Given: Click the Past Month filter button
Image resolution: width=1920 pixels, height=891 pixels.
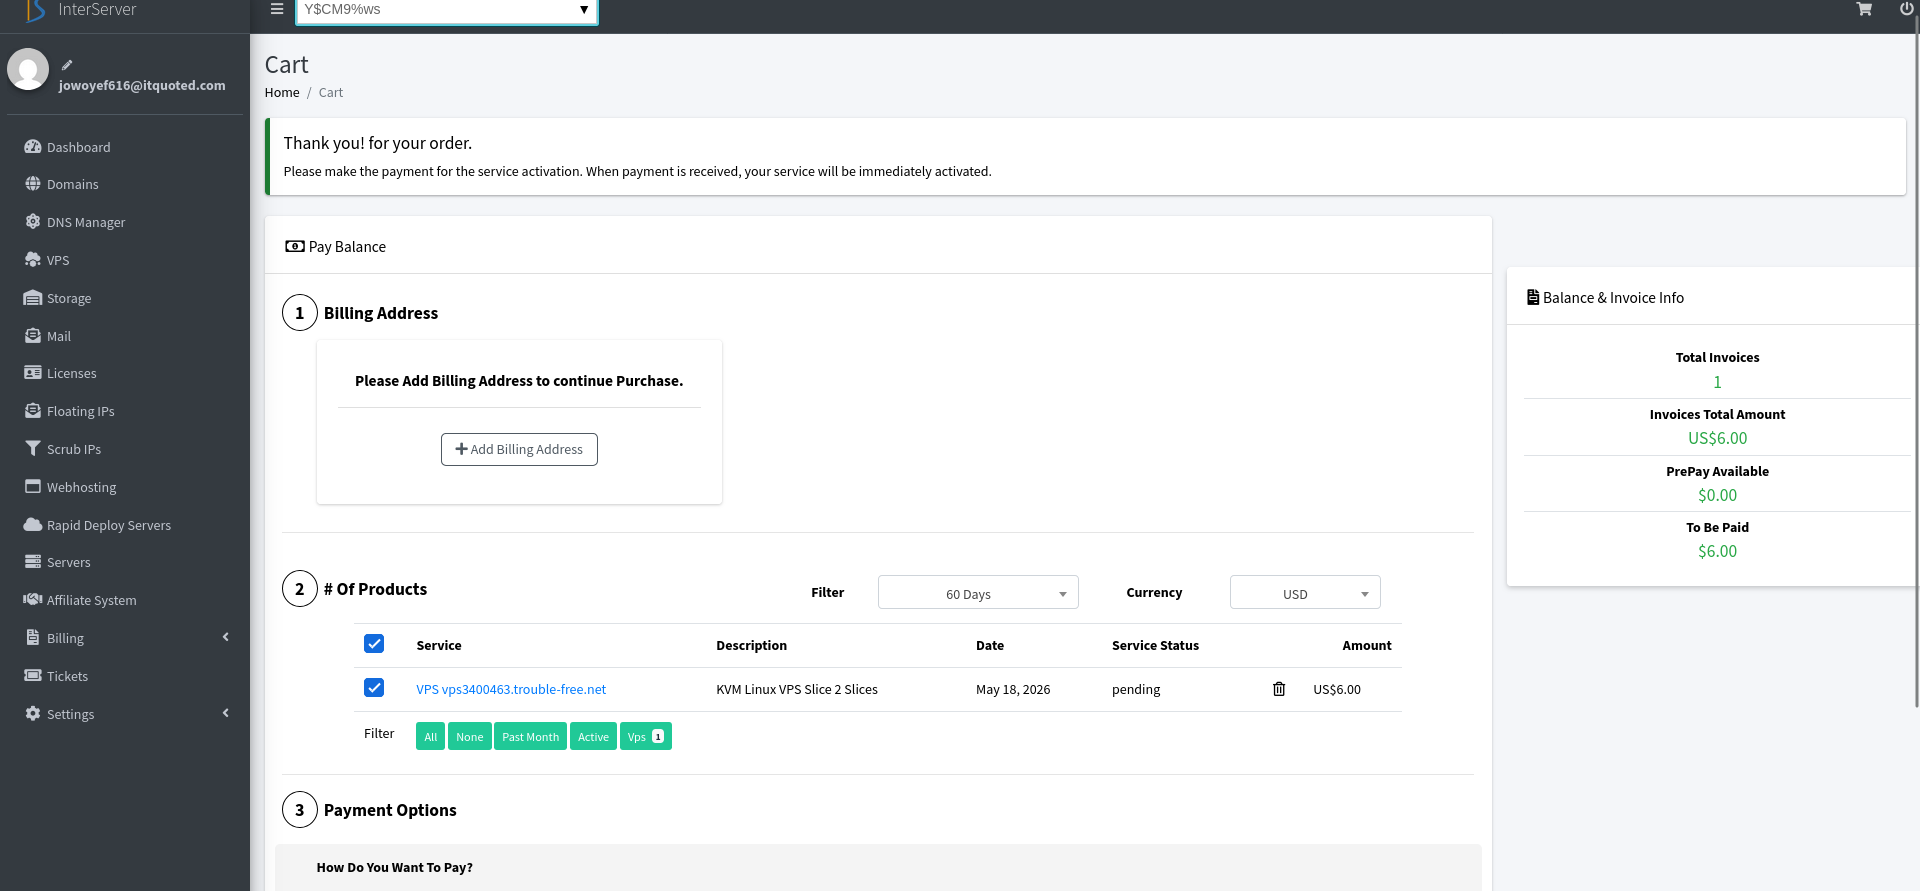Looking at the screenshot, I should point(531,736).
